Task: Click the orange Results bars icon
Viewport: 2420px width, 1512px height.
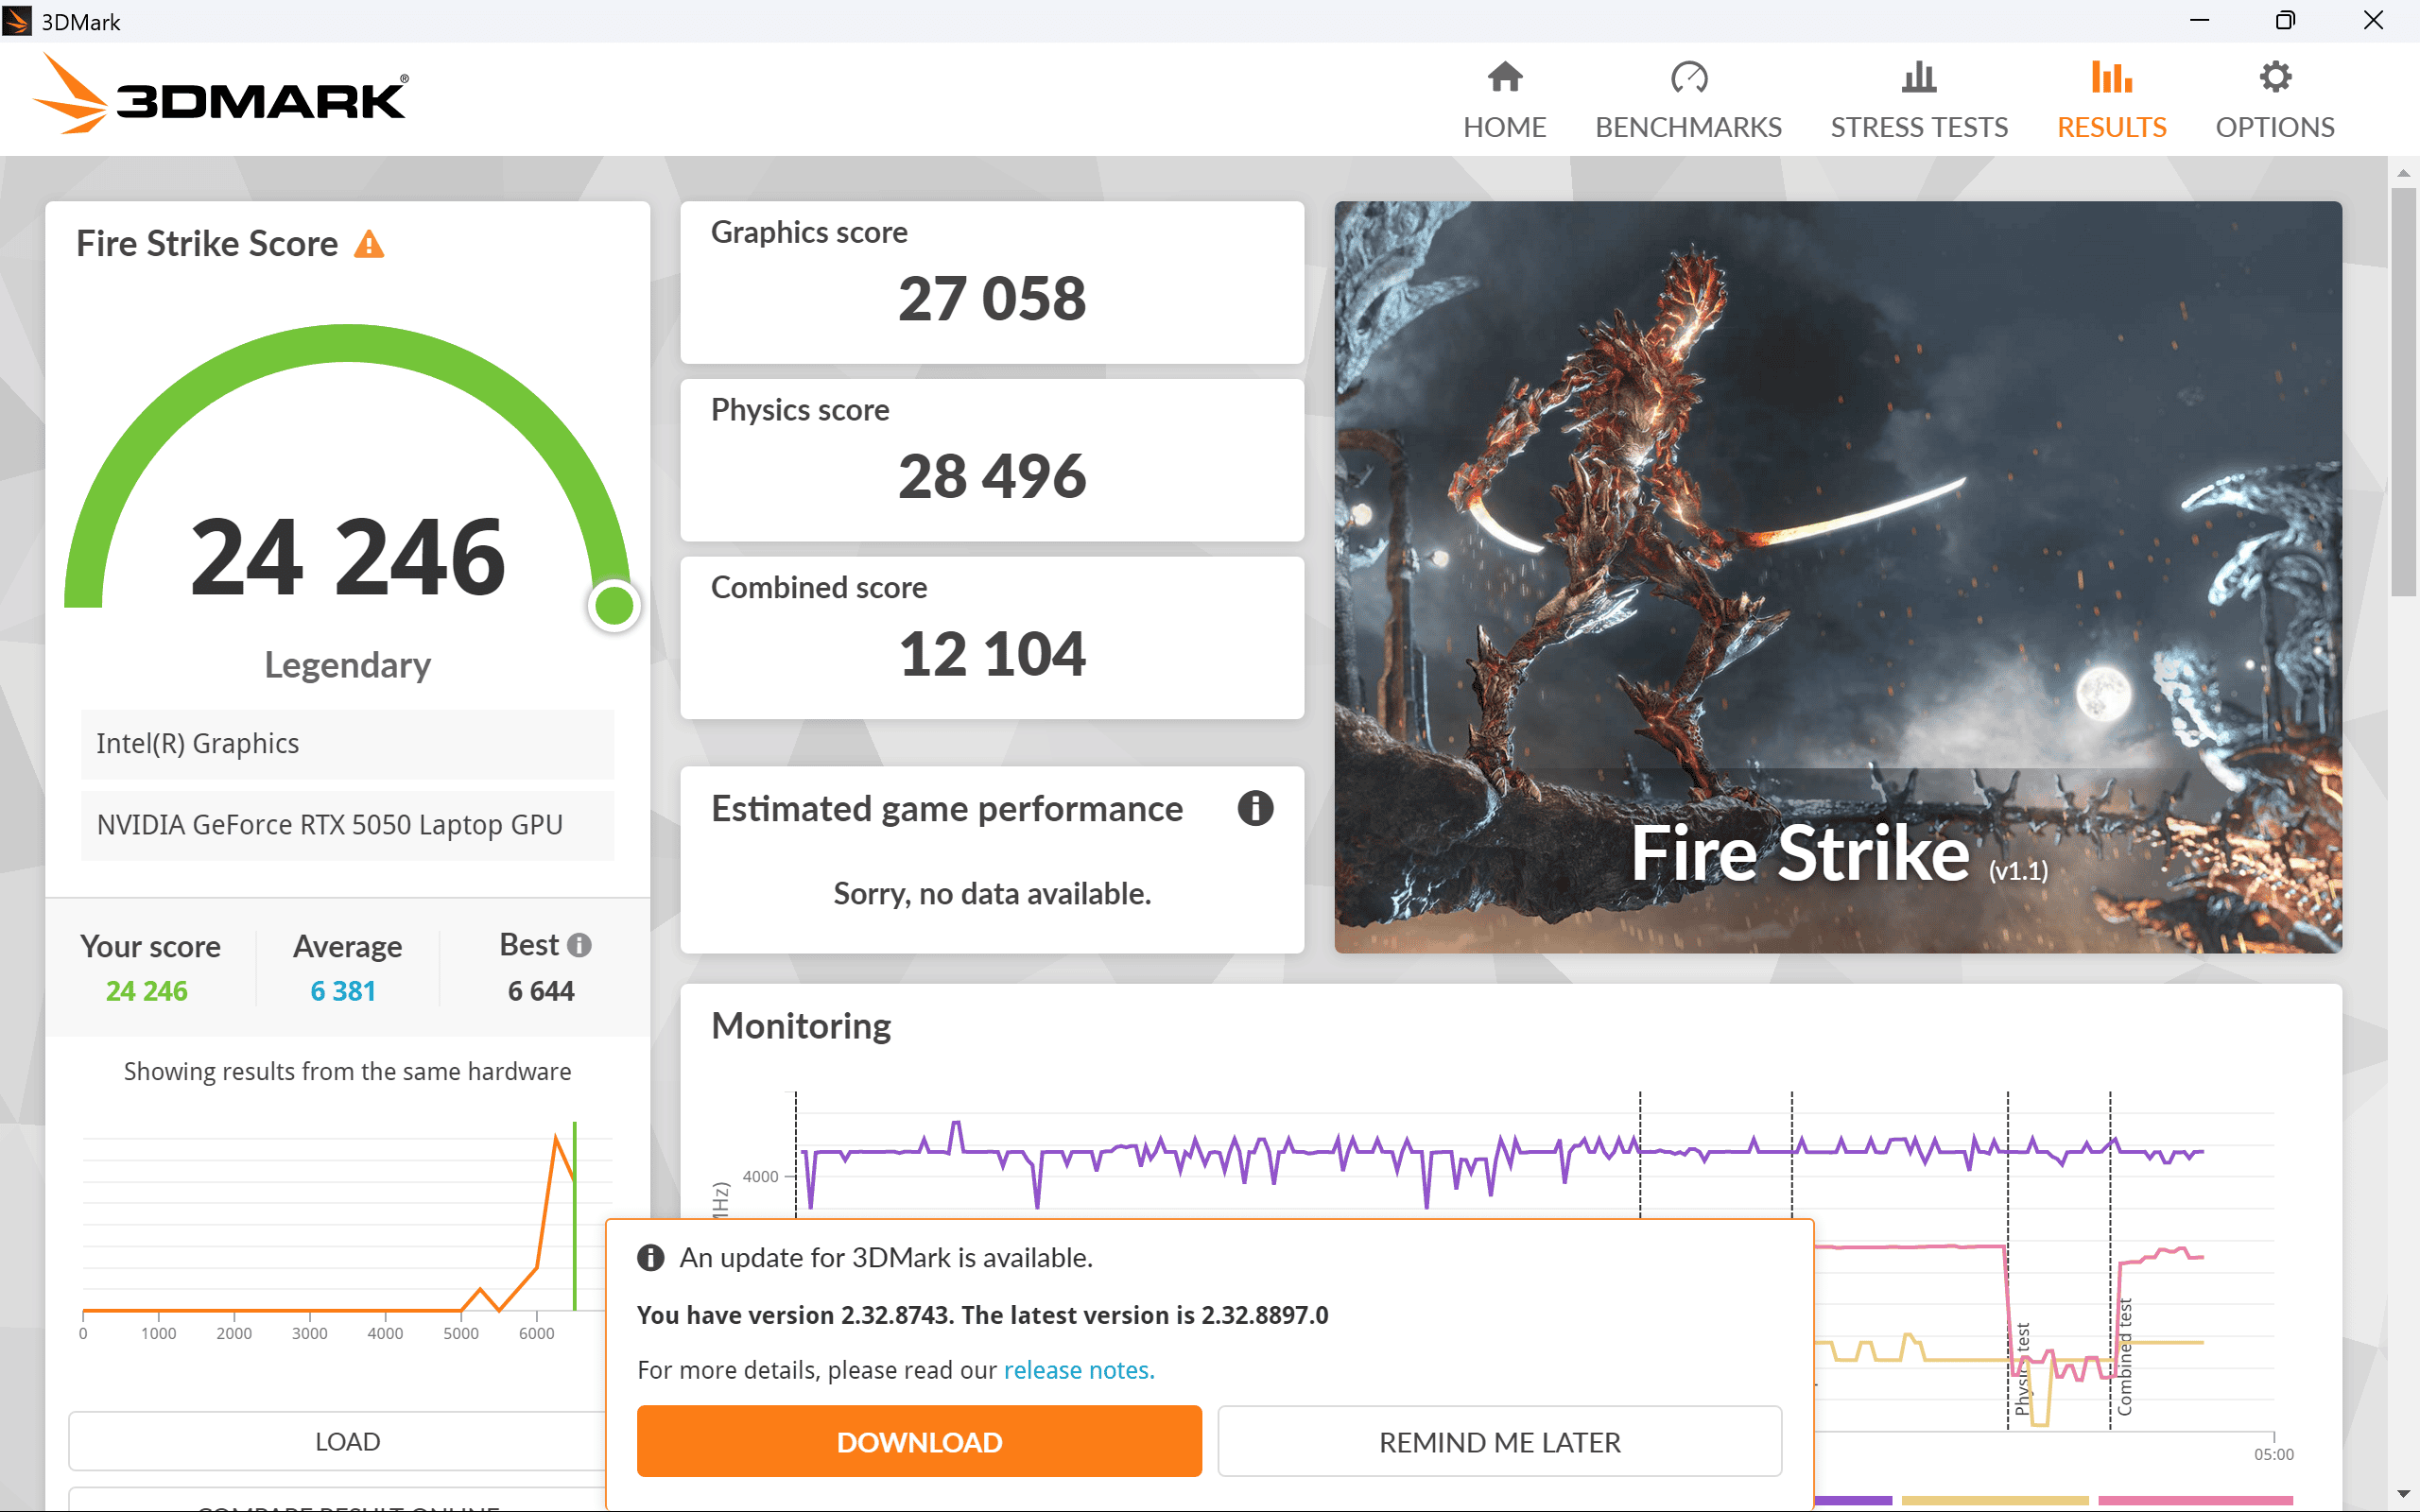Action: click(x=2111, y=77)
